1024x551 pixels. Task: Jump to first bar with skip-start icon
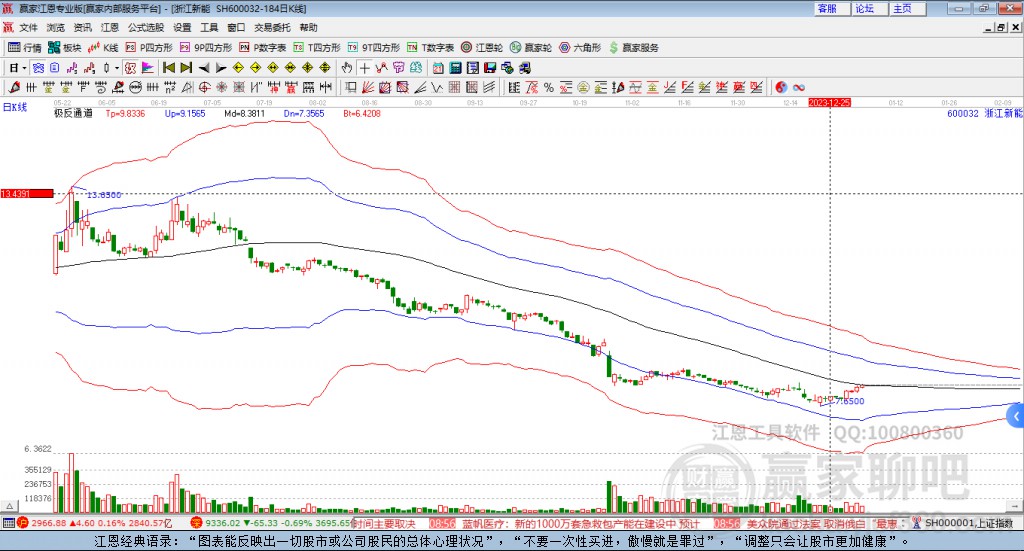168,68
